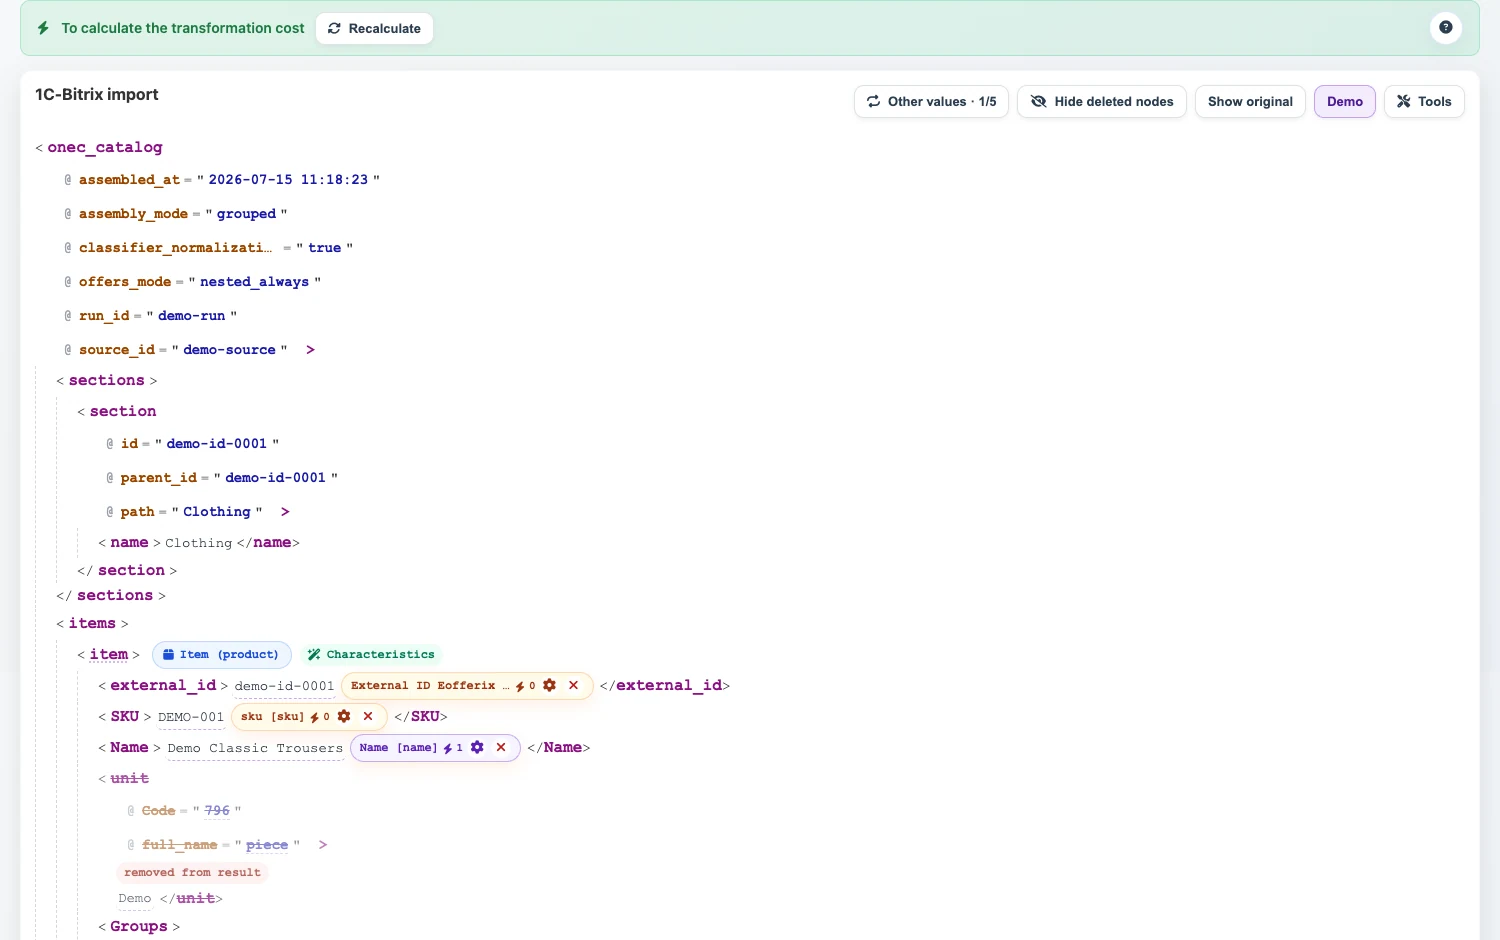Click lightning bolt on sku [sku] tag
This screenshot has width=1500, height=940.
pyautogui.click(x=315, y=717)
